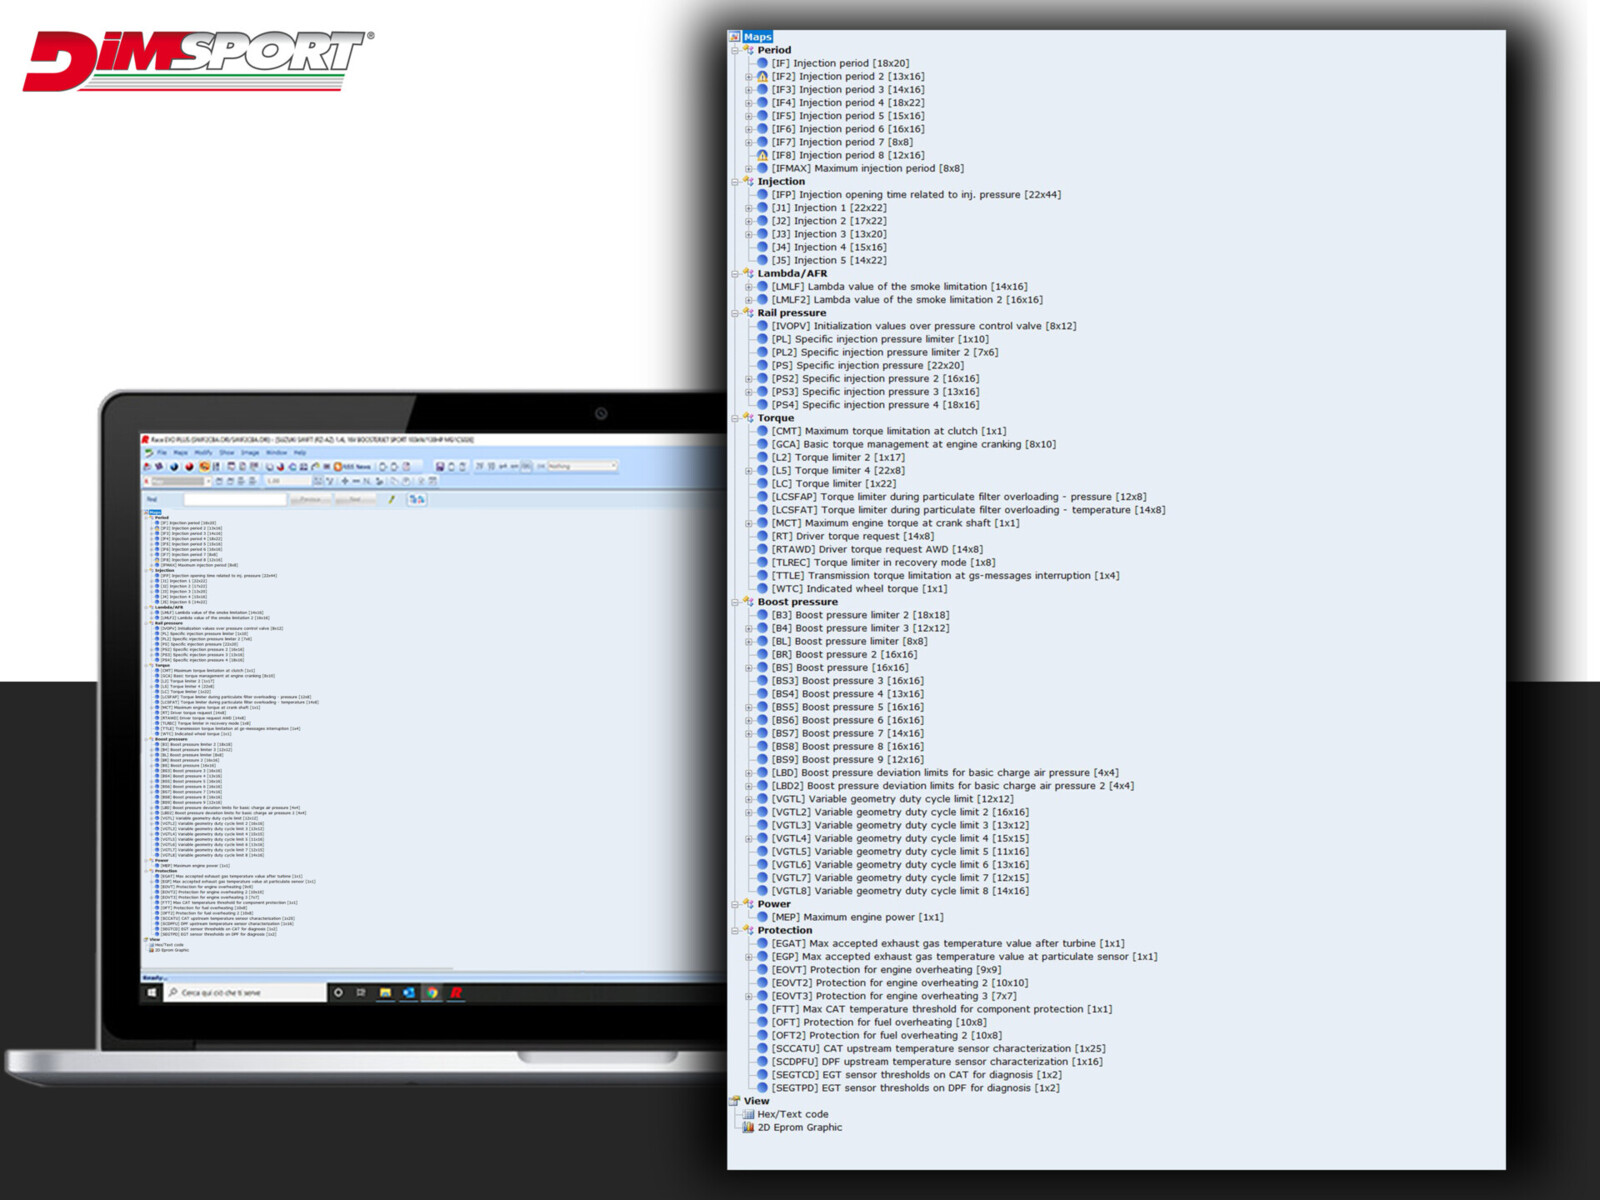Click the 2D Eprom Graphic chart icon
1600x1200 pixels.
click(x=748, y=1128)
